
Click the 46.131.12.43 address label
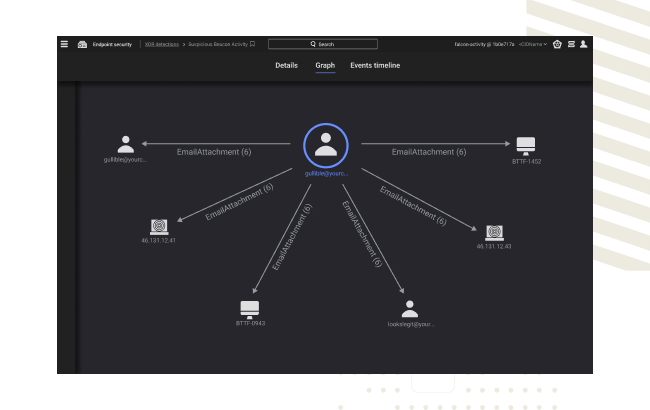point(494,246)
